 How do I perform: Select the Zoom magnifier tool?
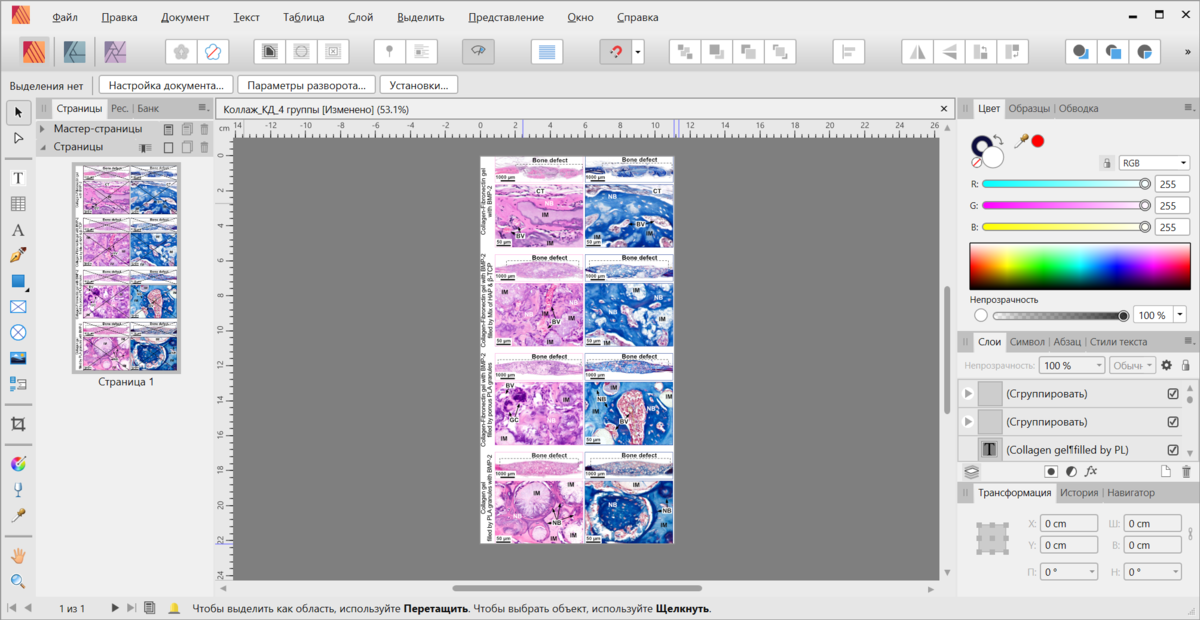pyautogui.click(x=18, y=581)
